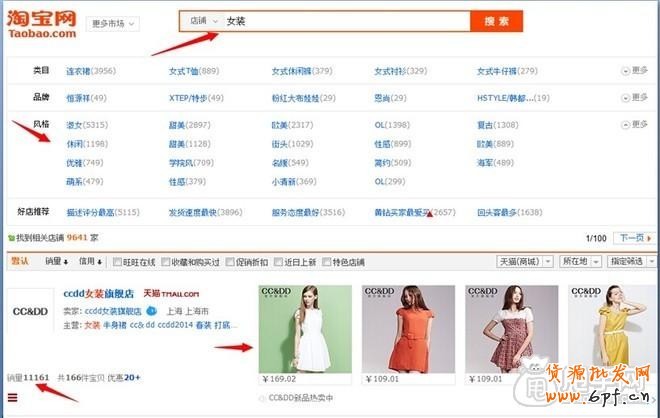The width and height of the screenshot is (660, 418).
Task: Click the green shop icon near 找到相关店铺
Action: pyautogui.click(x=11, y=238)
